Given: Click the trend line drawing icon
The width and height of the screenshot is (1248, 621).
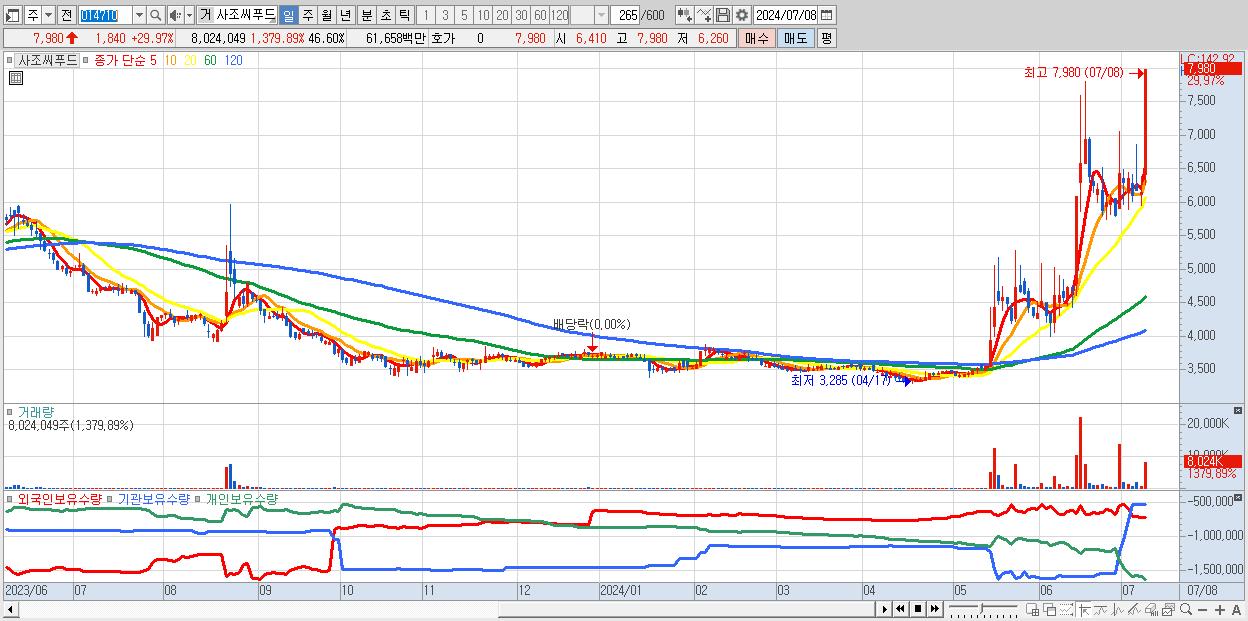Looking at the screenshot, I should click(x=1101, y=610).
